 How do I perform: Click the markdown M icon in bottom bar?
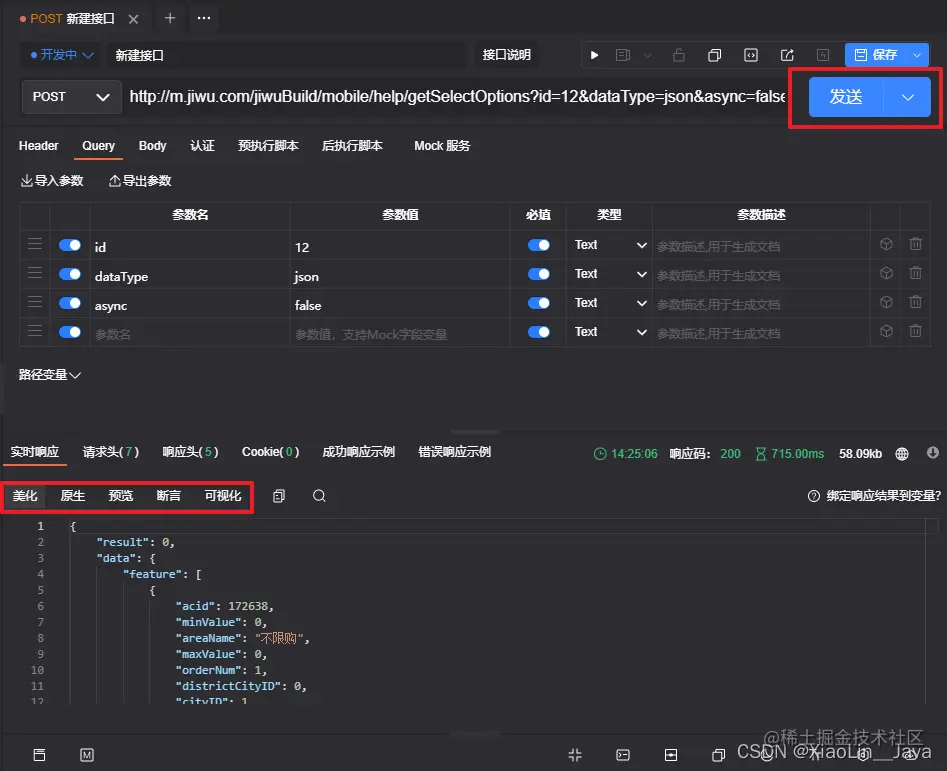[x=87, y=755]
